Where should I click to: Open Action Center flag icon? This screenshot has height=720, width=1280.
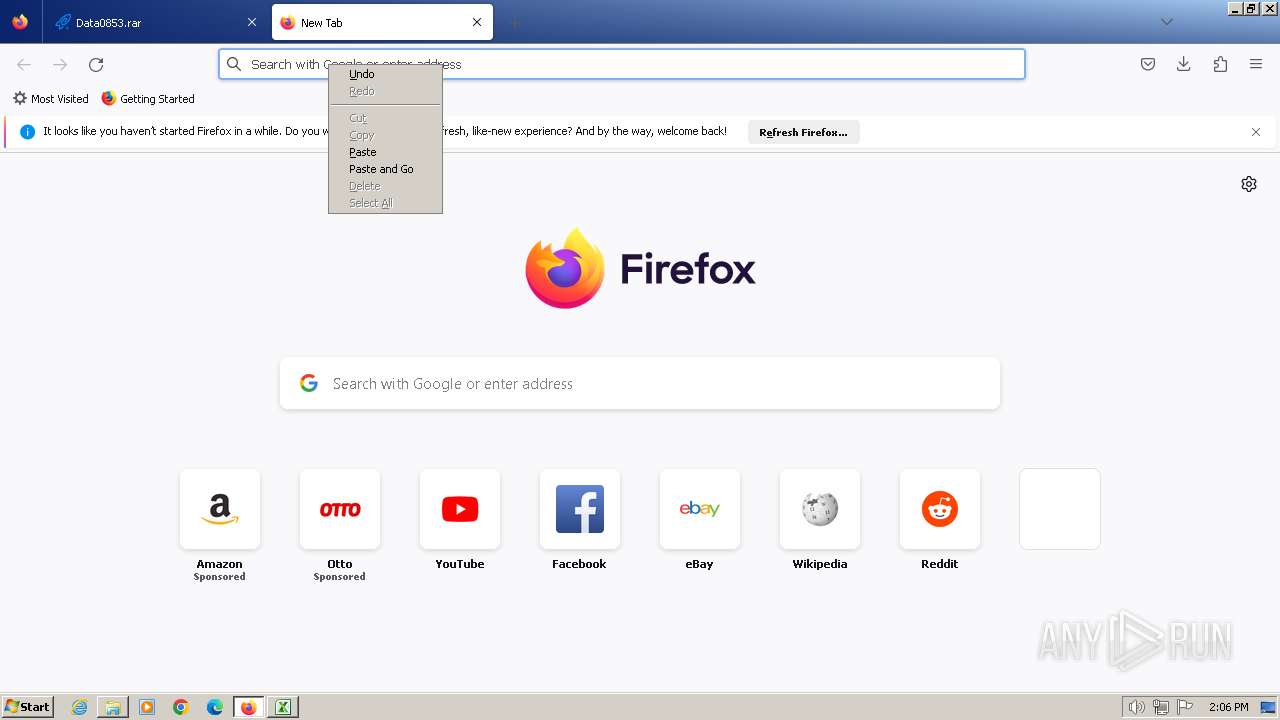coord(1185,707)
